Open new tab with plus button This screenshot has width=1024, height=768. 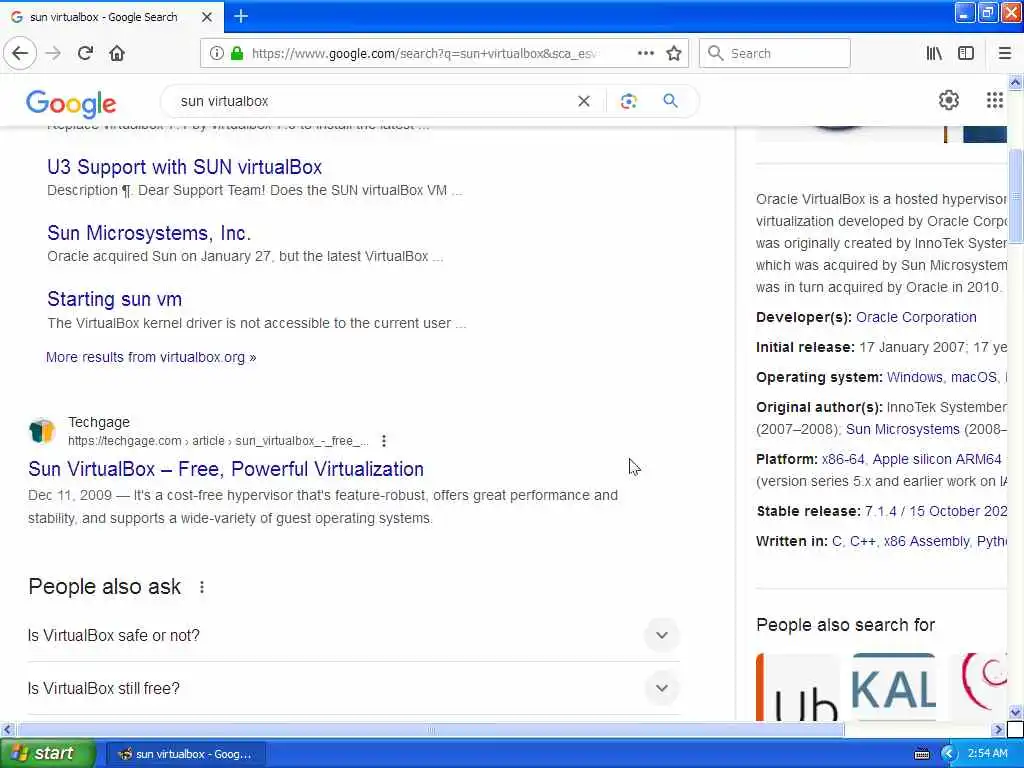(x=241, y=16)
